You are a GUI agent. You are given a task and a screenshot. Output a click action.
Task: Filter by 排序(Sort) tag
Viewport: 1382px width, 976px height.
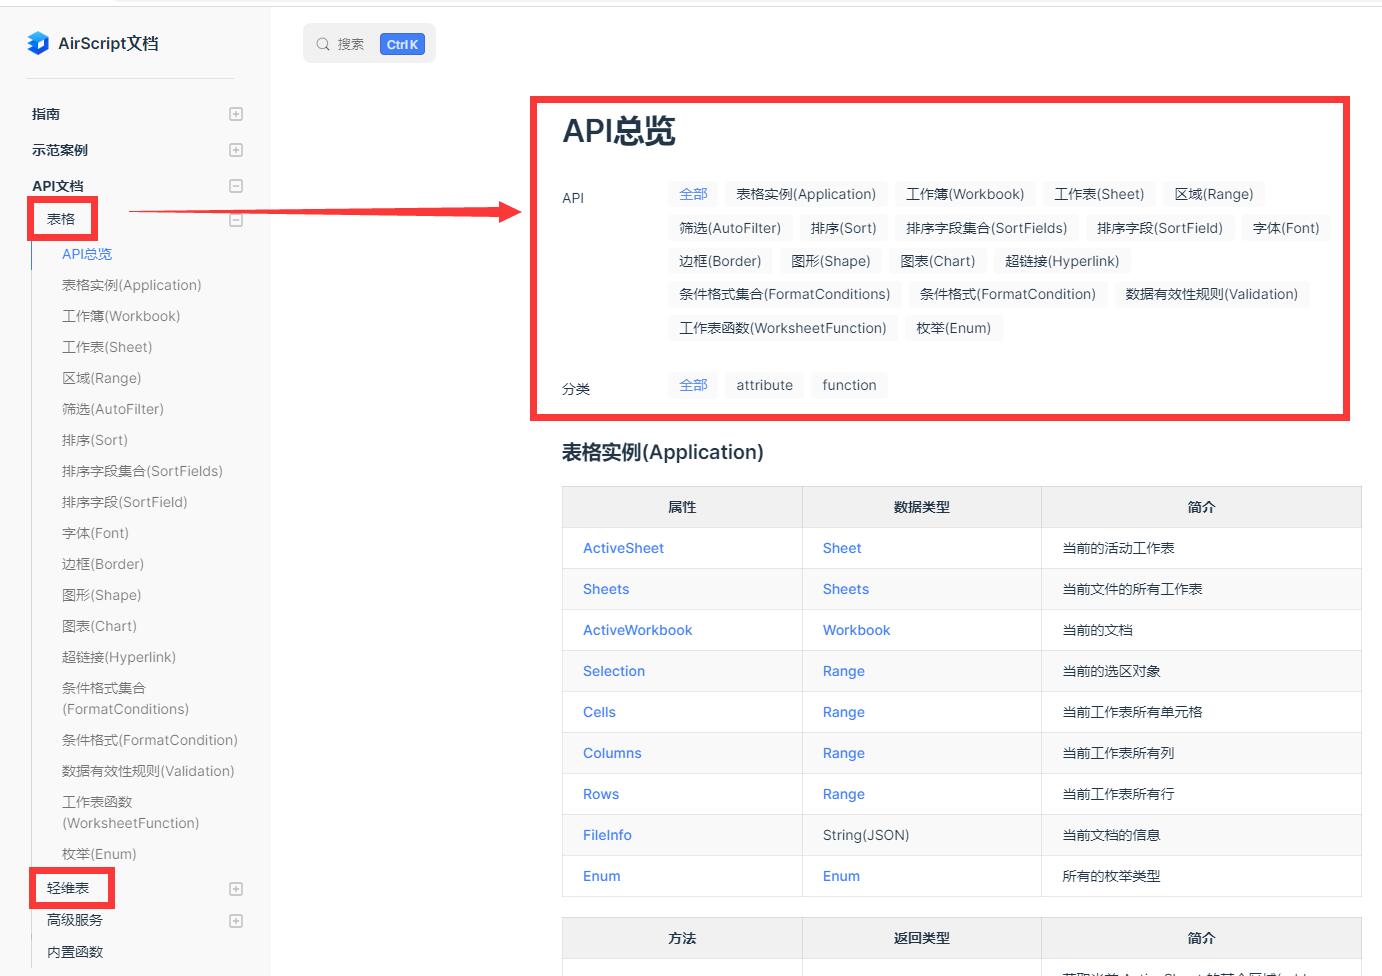[843, 228]
